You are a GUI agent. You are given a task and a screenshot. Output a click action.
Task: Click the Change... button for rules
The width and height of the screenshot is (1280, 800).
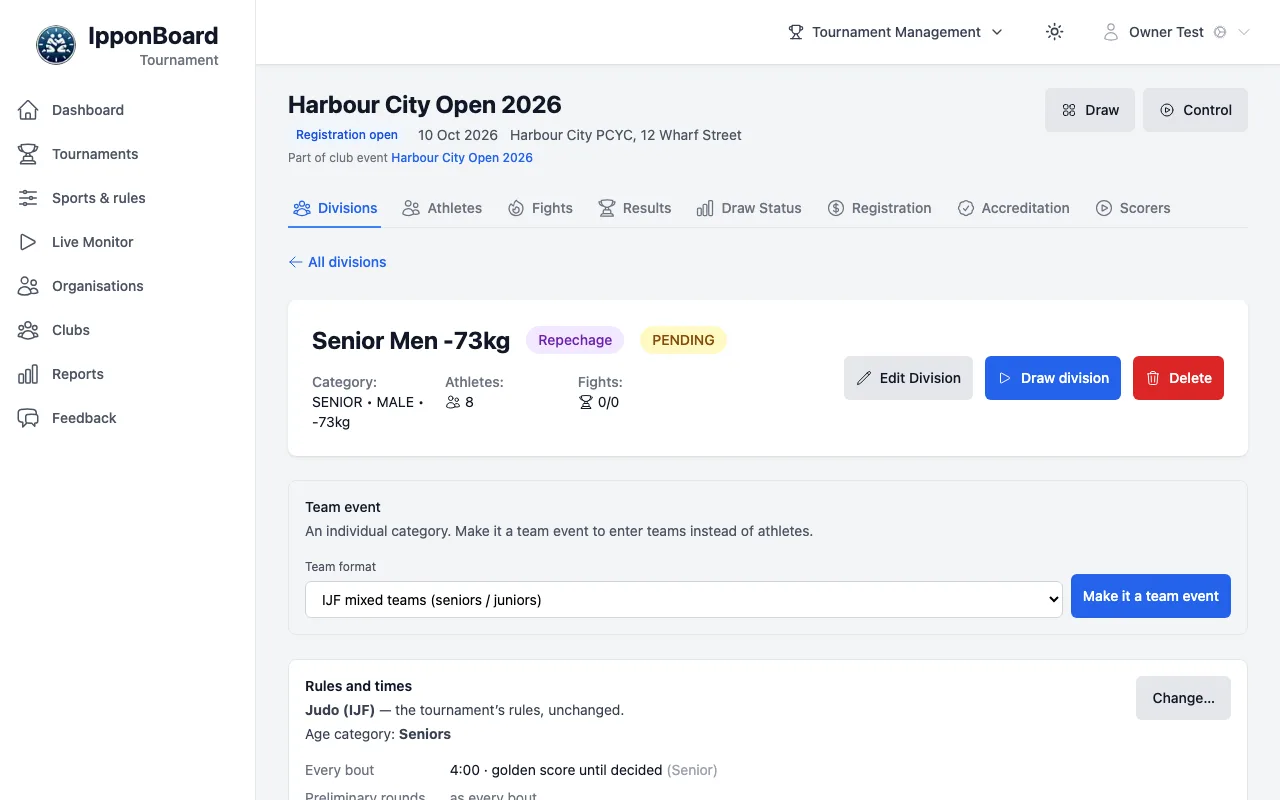1183,698
